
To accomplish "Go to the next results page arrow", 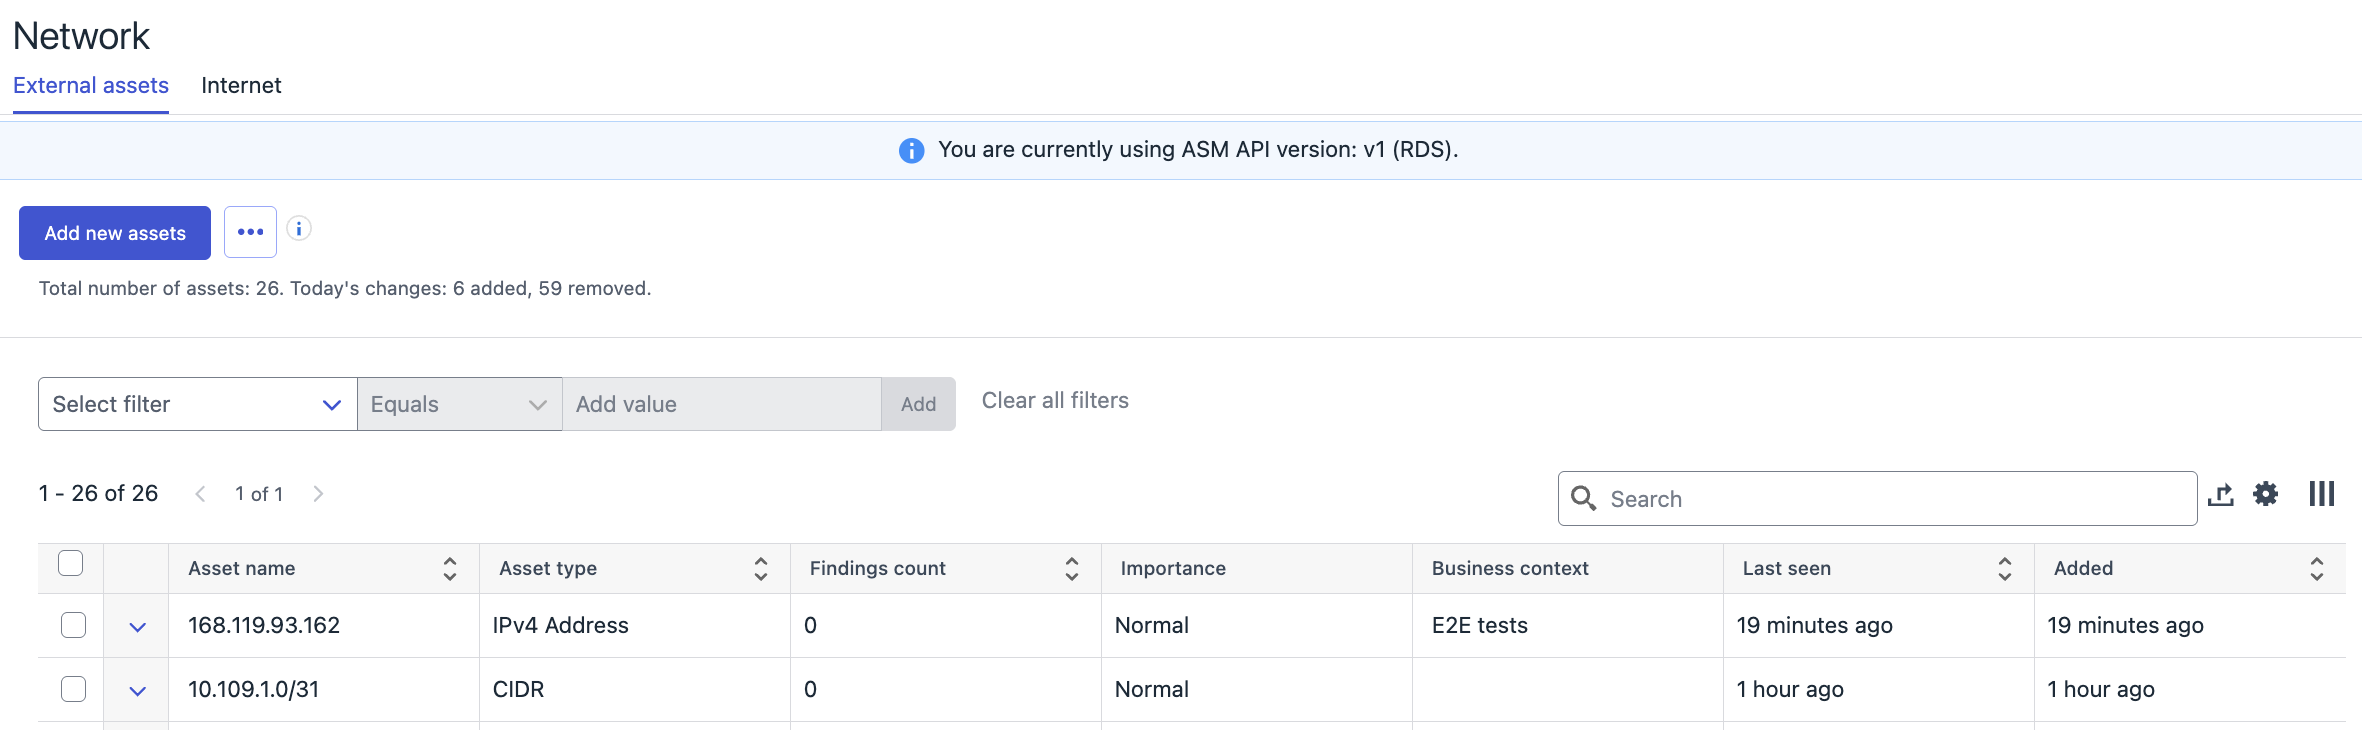I will (x=318, y=494).
